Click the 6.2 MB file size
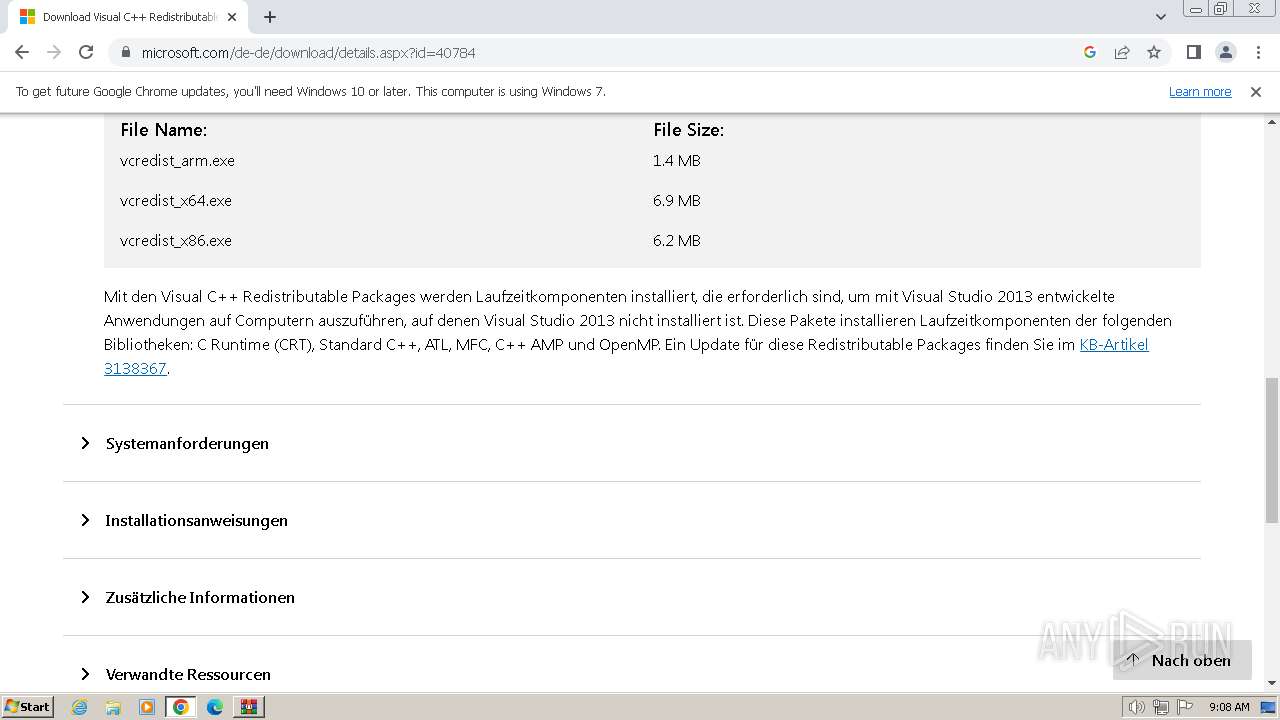The image size is (1280, 720). click(x=677, y=240)
